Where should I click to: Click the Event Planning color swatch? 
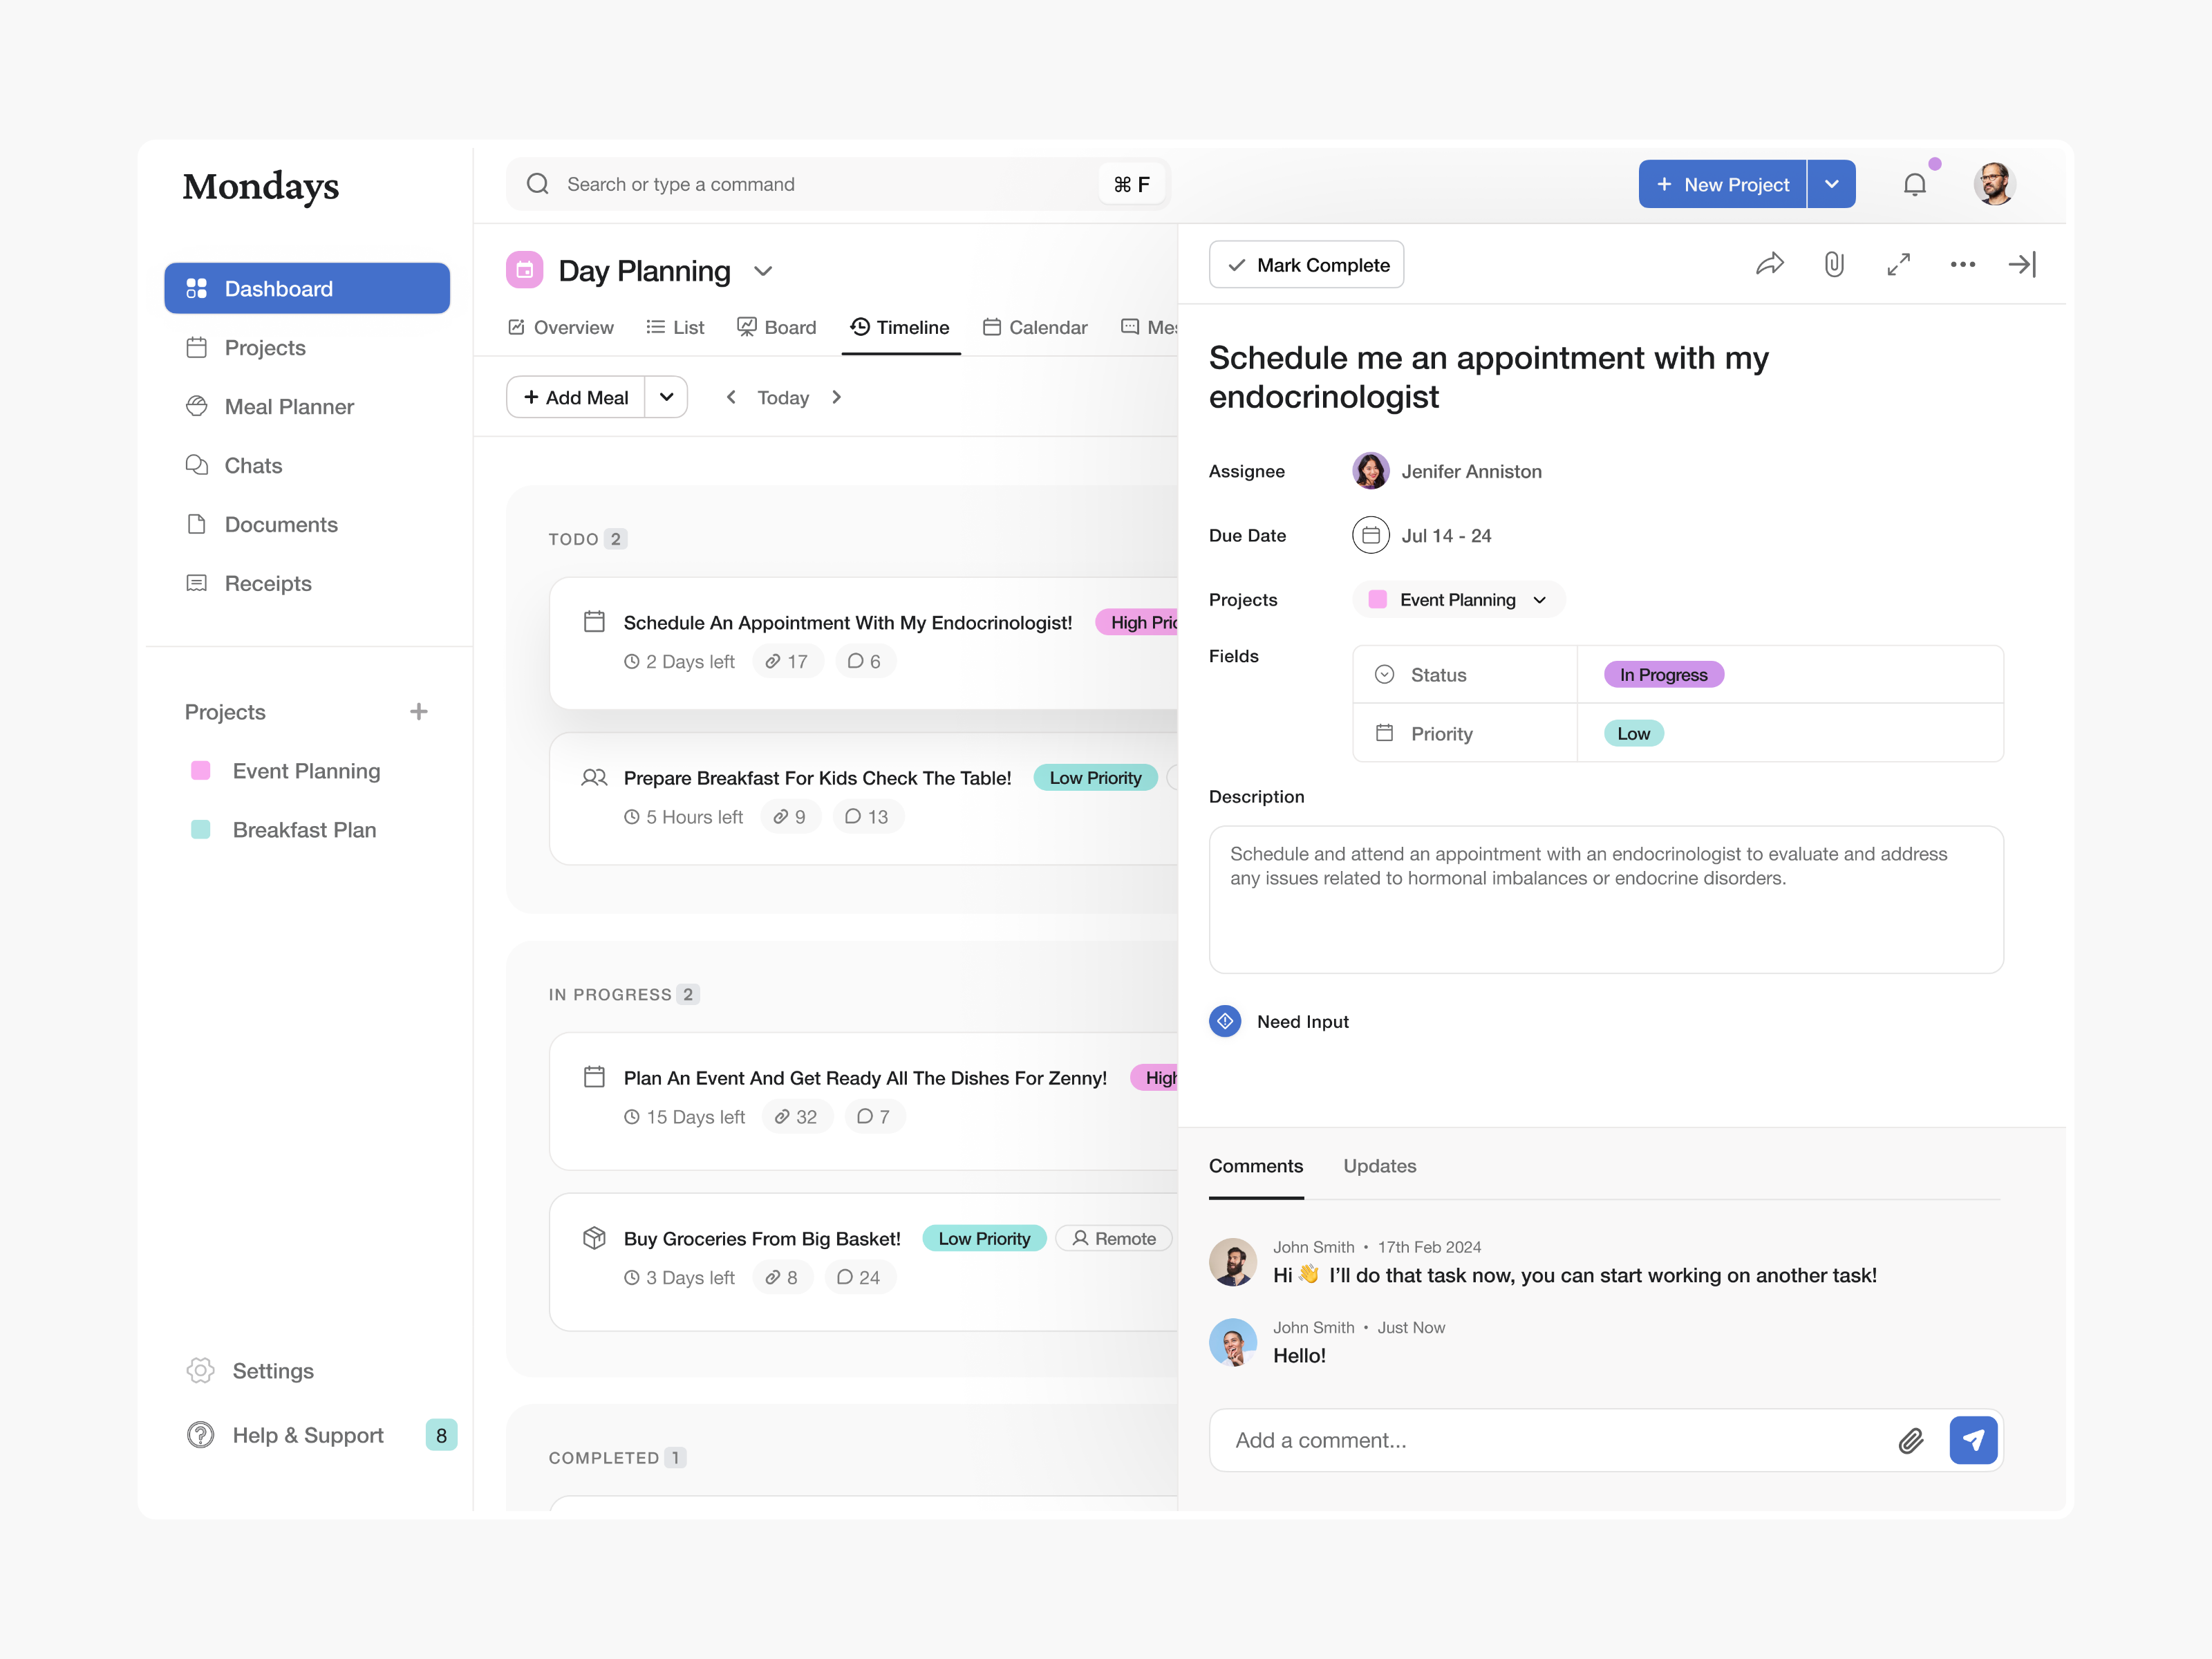coord(202,770)
